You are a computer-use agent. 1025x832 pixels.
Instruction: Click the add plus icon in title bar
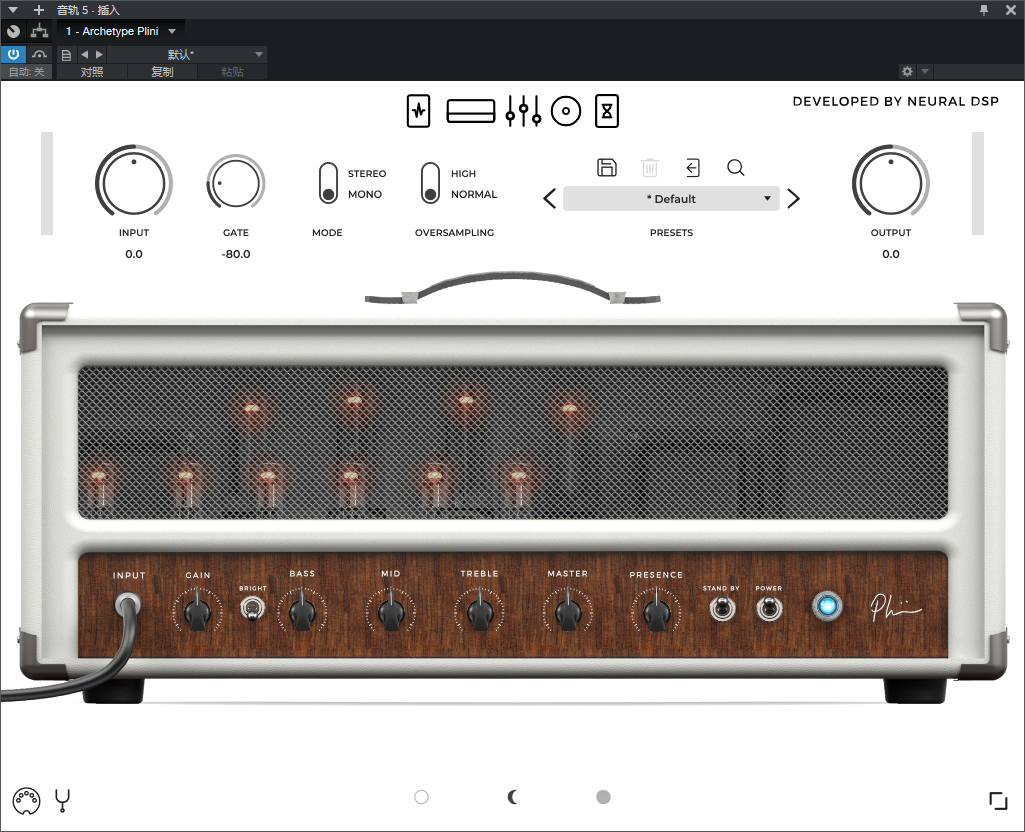pyautogui.click(x=39, y=10)
